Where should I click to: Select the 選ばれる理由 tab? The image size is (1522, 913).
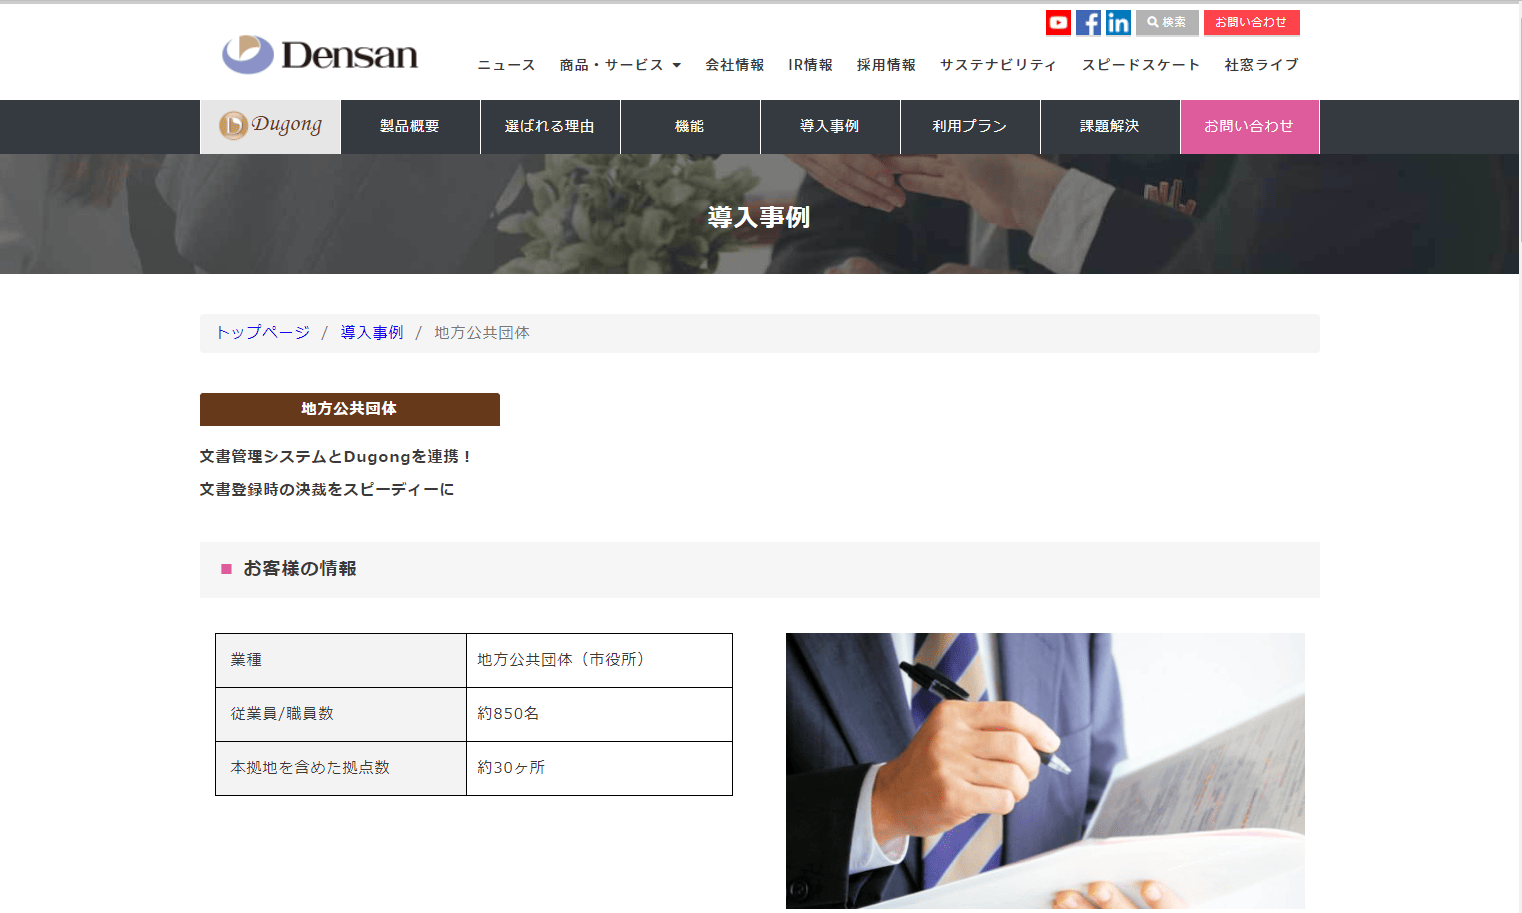[550, 127]
